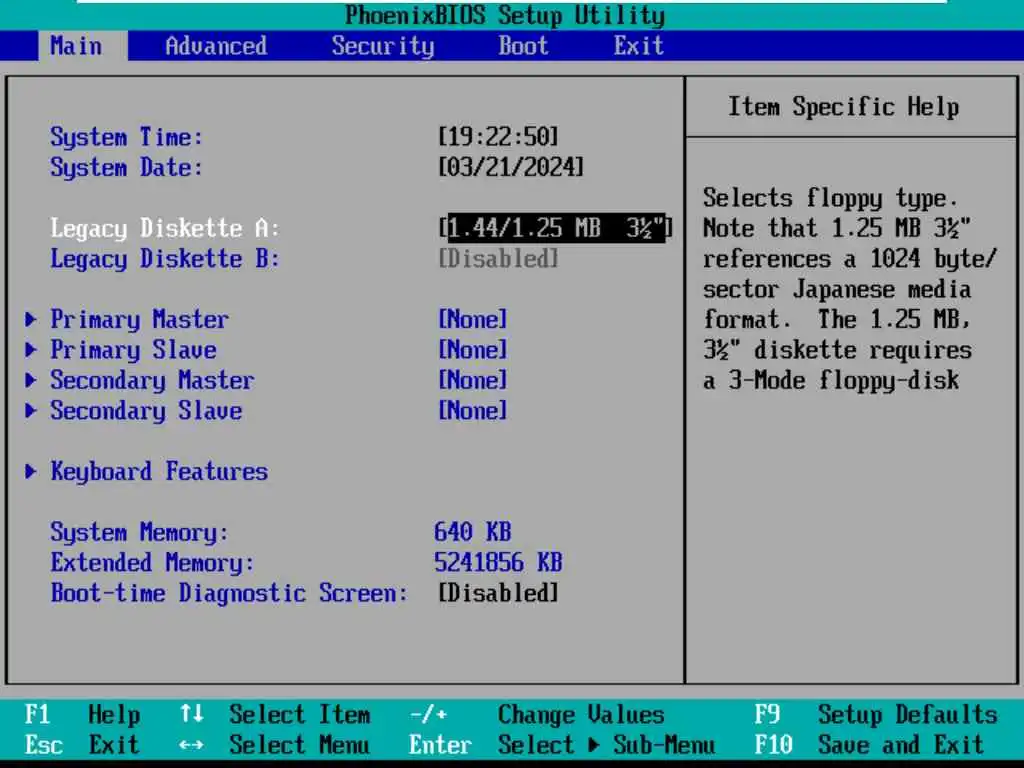Open the Keyboard Features sub-menu label
This screenshot has height=768, width=1024.
[159, 471]
